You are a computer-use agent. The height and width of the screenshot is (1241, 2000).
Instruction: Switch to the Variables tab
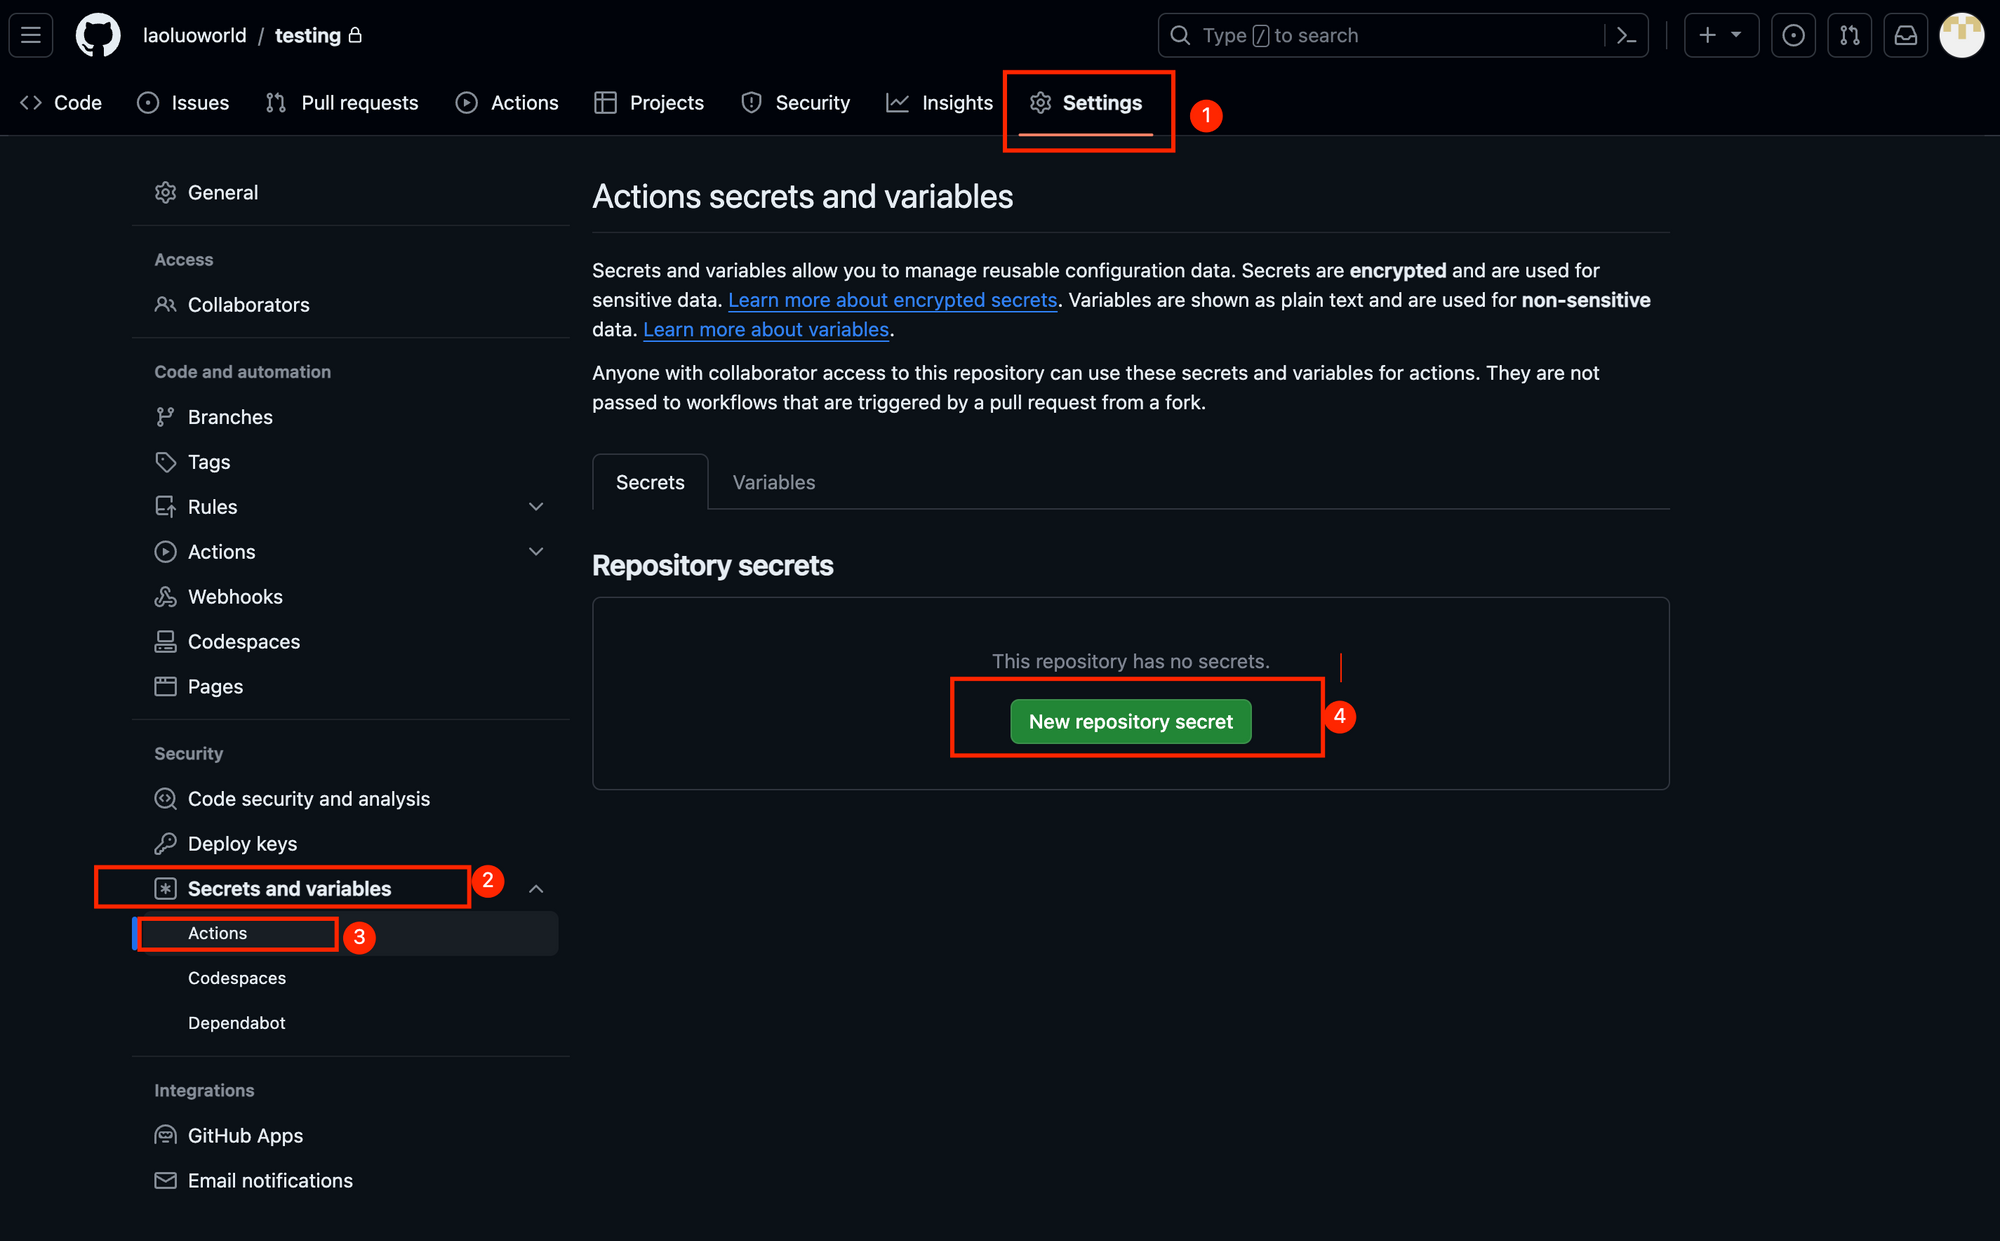tap(773, 482)
